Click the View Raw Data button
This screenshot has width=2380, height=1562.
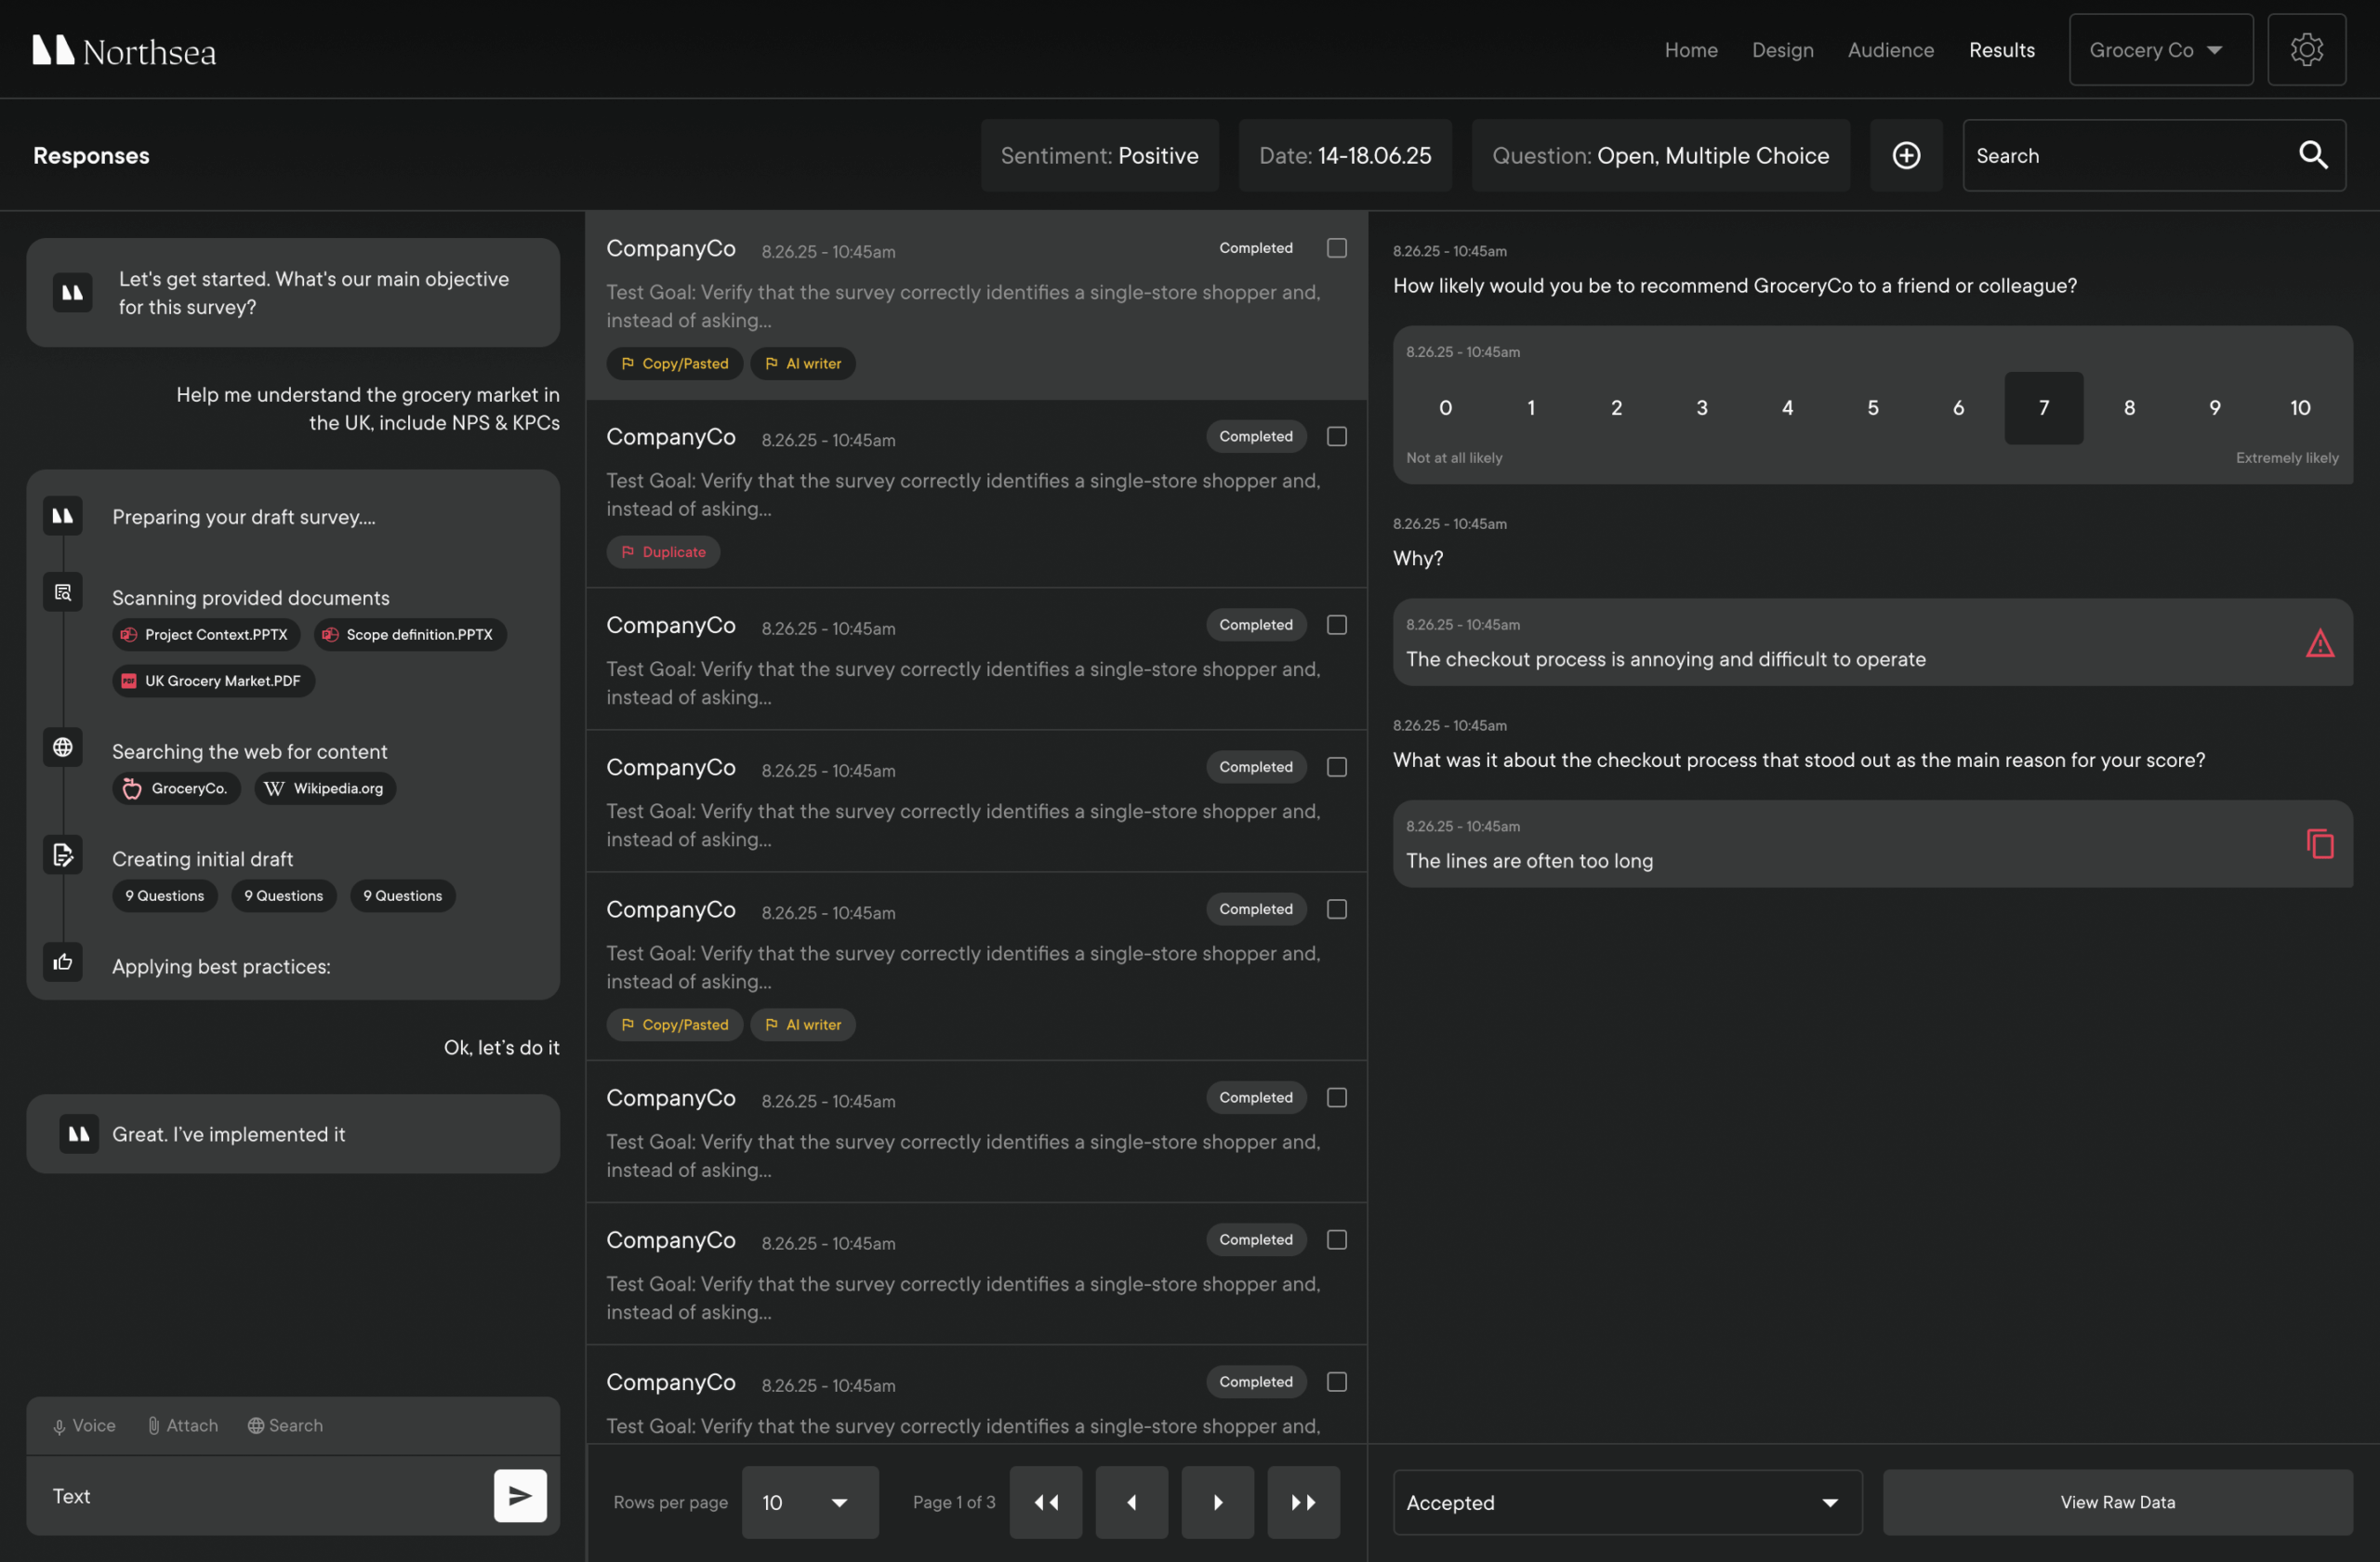click(x=2117, y=1502)
